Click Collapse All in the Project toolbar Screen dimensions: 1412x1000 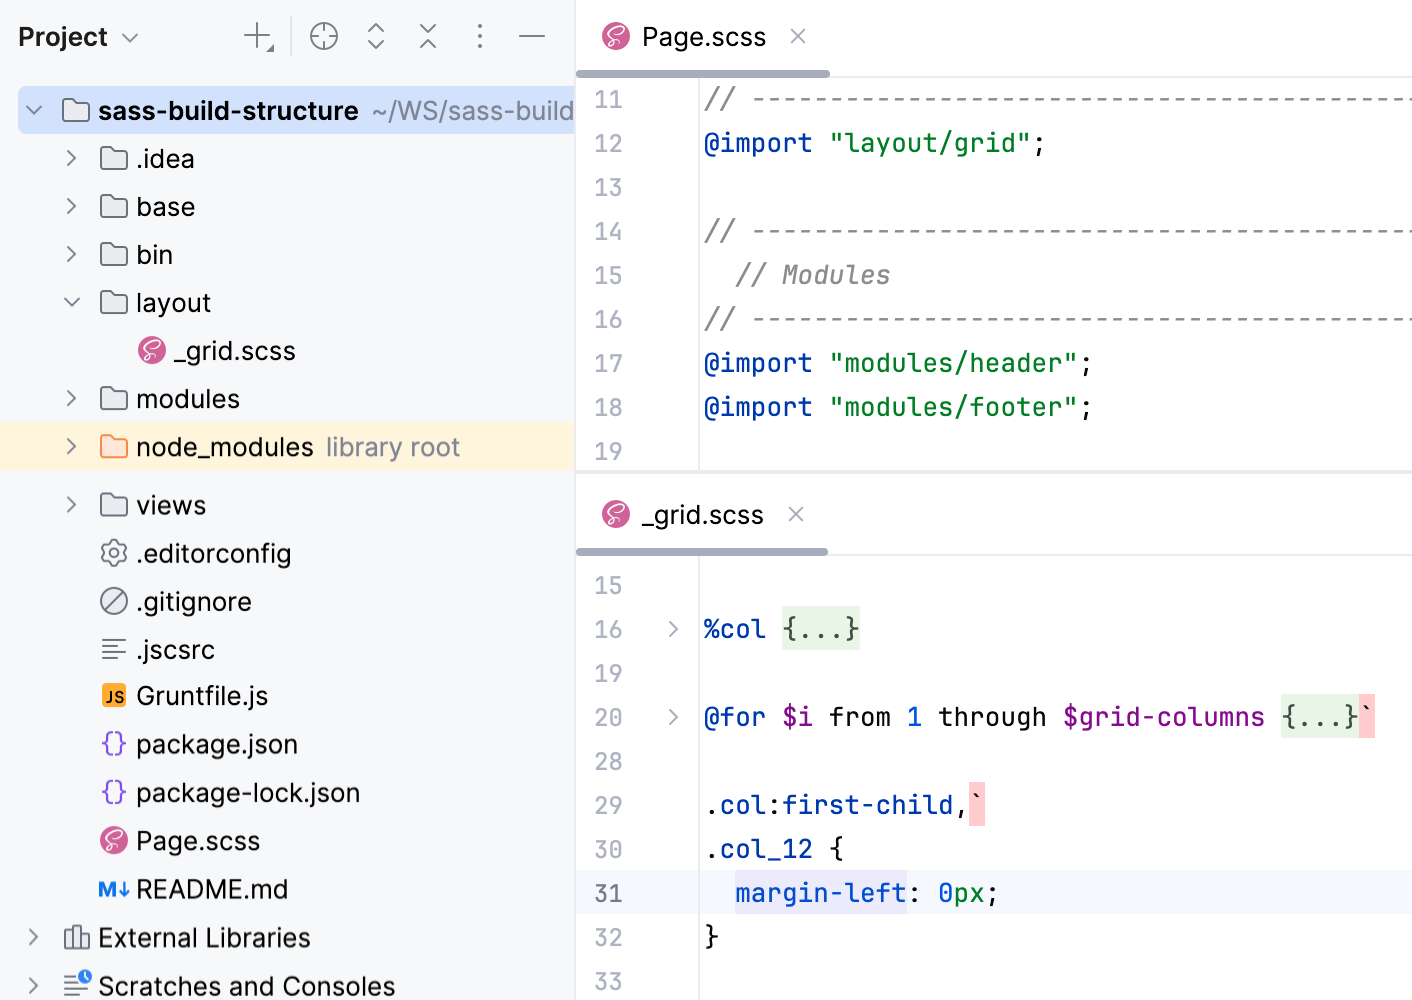click(427, 36)
